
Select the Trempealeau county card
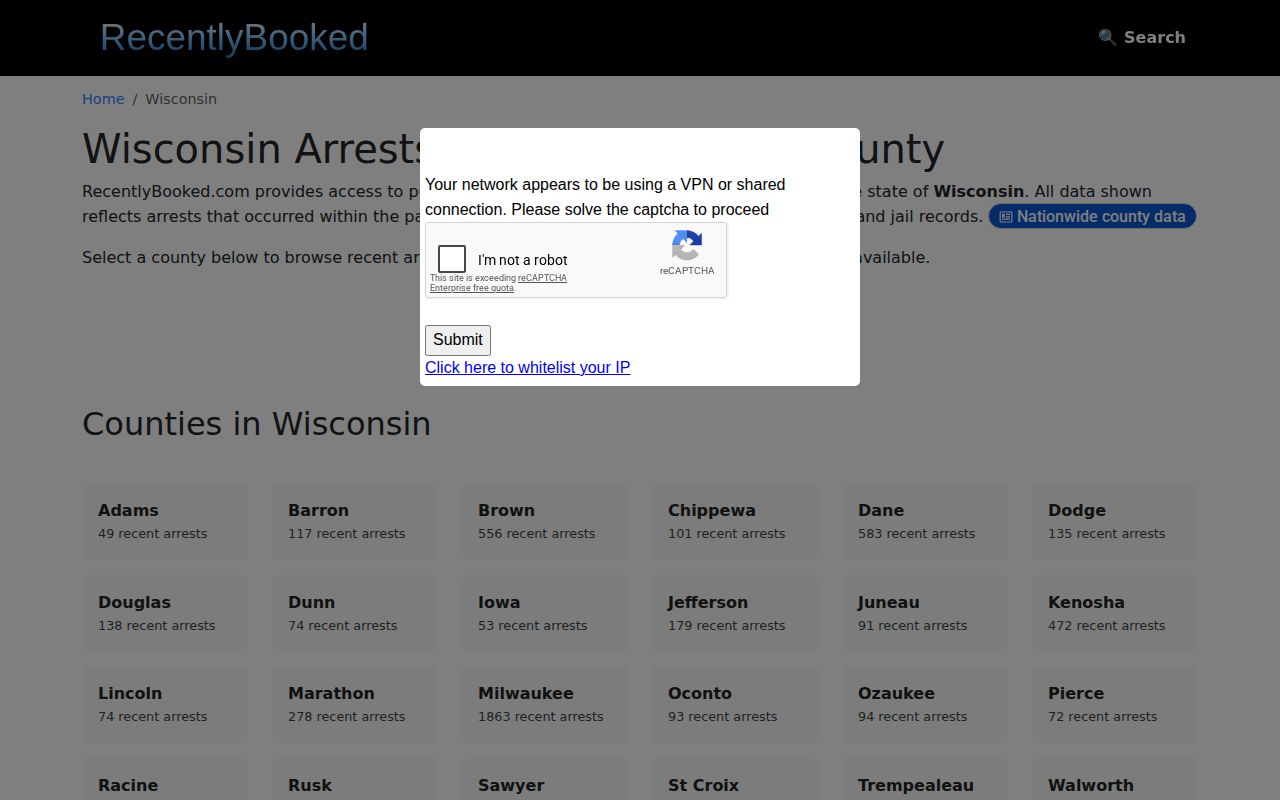[925, 780]
